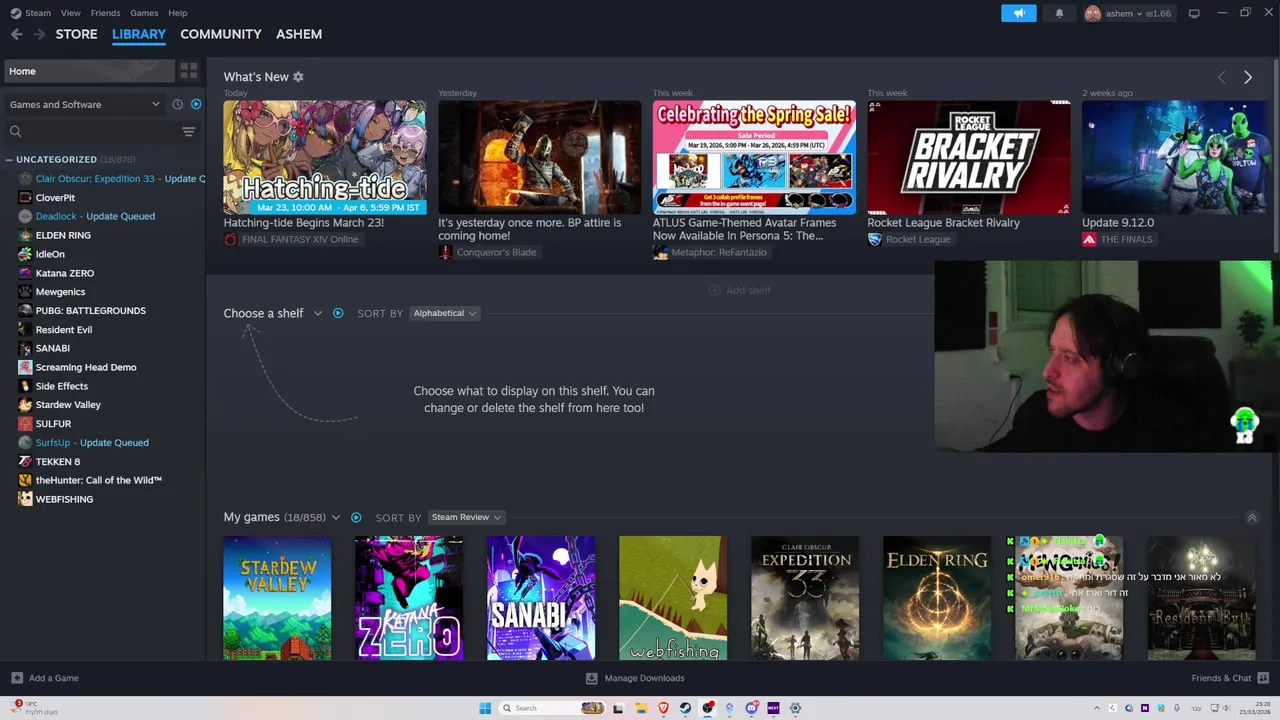1280x720 pixels.
Task: Click Windows Start button in taskbar
Action: tap(485, 708)
